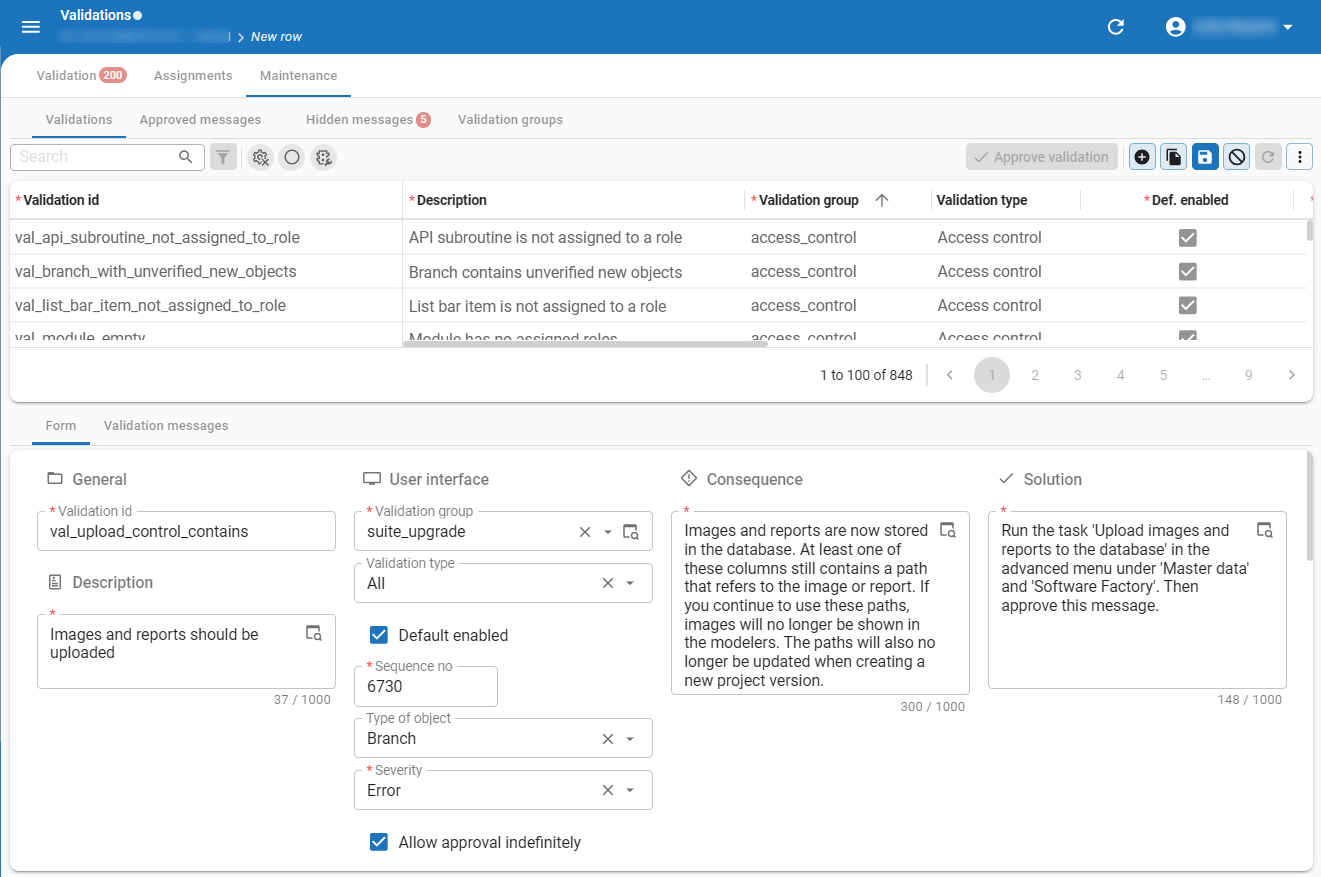
Task: Click the empty circle toolbar icon
Action: point(292,157)
